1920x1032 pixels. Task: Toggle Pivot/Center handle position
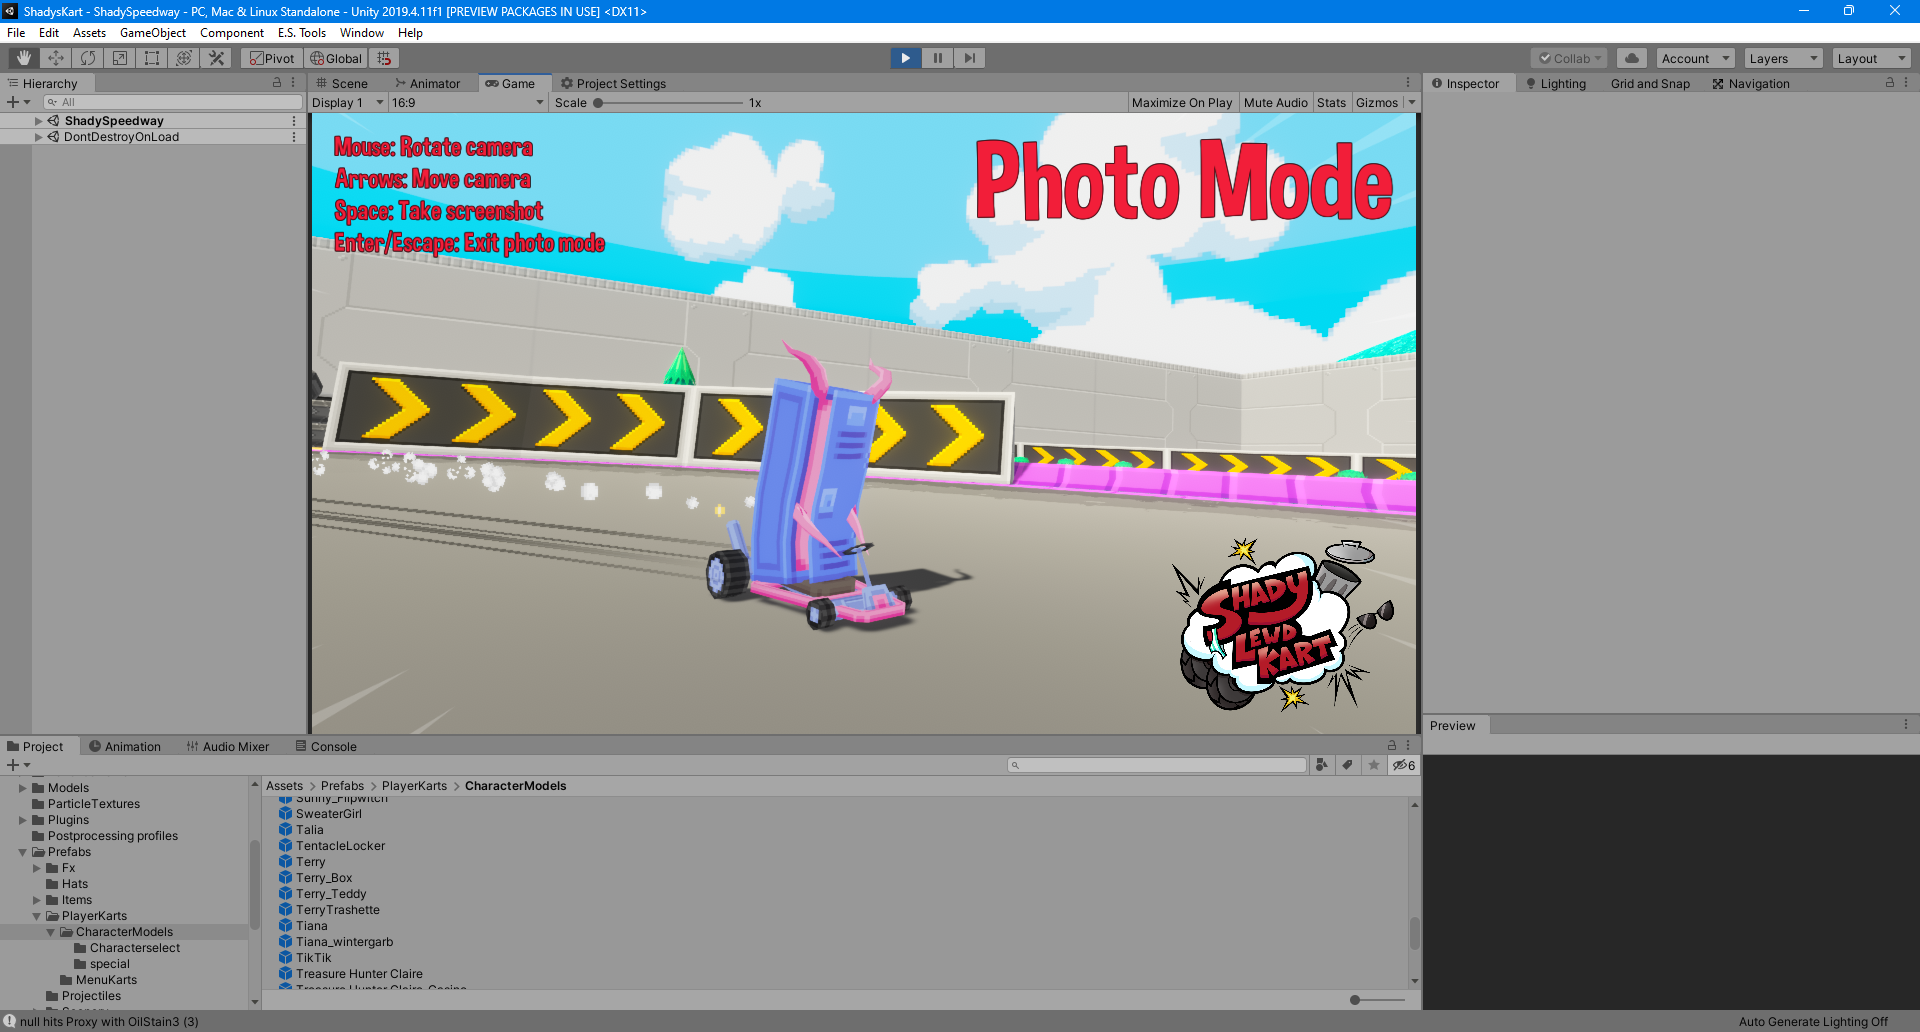coord(272,58)
